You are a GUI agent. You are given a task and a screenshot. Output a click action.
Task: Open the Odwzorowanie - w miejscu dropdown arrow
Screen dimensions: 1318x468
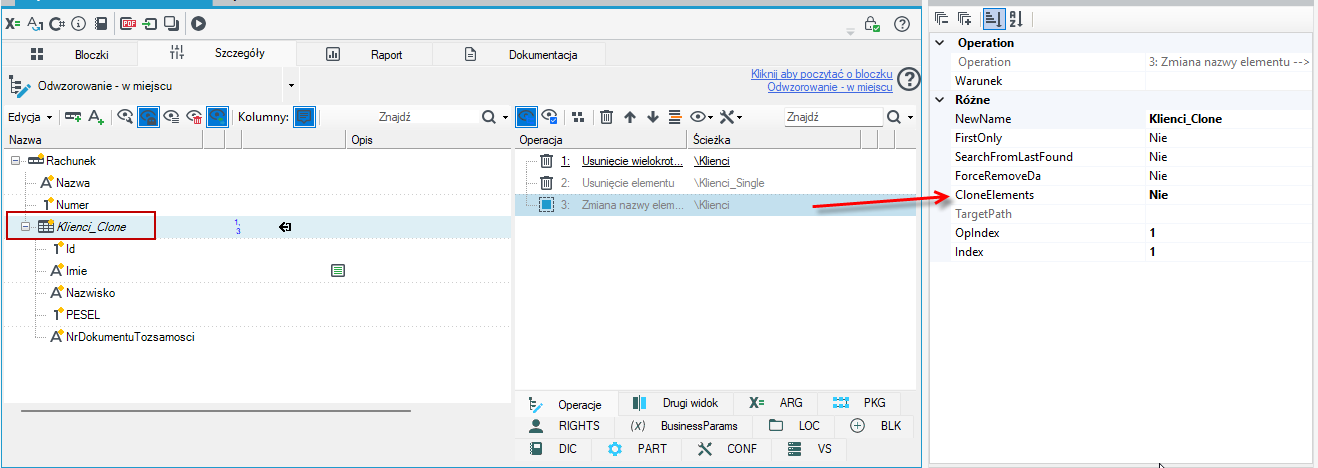[x=291, y=86]
